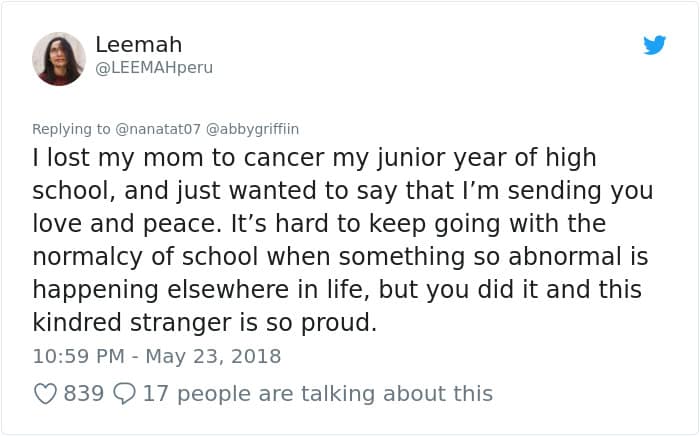Click the display name Leemah
The image size is (700, 436).
pyautogui.click(x=138, y=45)
